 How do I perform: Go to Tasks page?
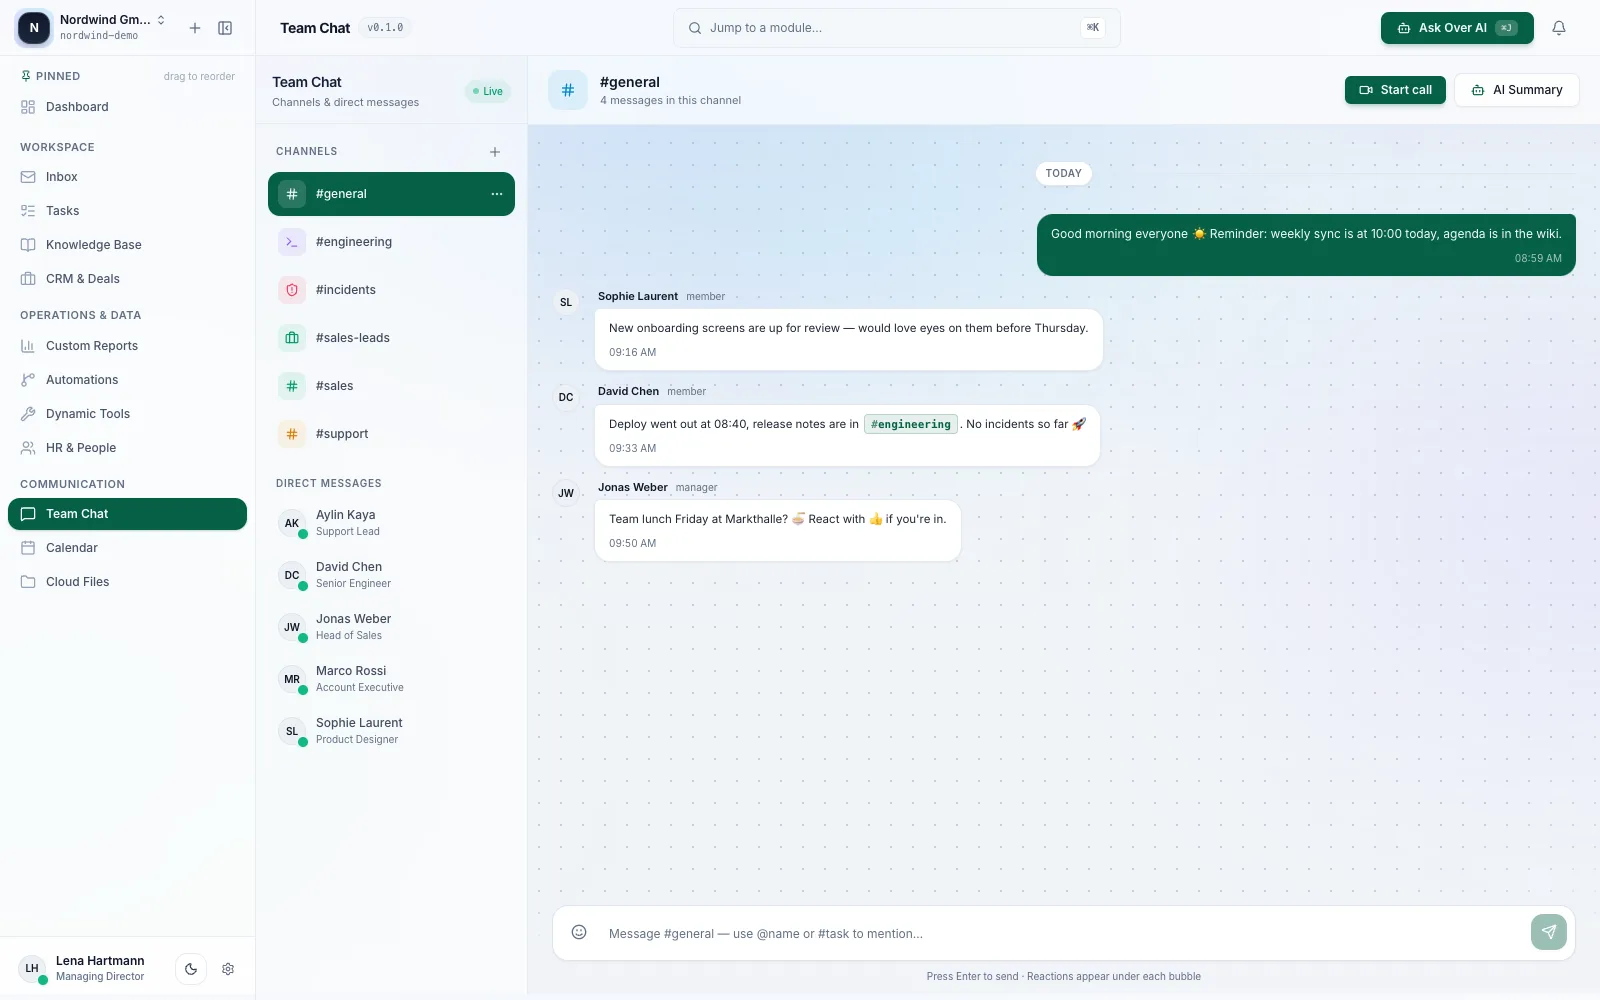pos(127,211)
